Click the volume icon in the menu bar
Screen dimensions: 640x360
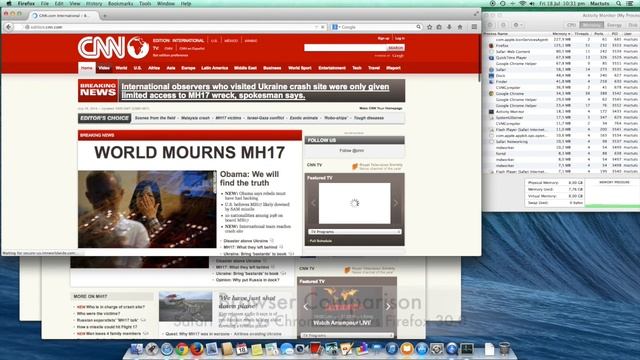(532, 3)
